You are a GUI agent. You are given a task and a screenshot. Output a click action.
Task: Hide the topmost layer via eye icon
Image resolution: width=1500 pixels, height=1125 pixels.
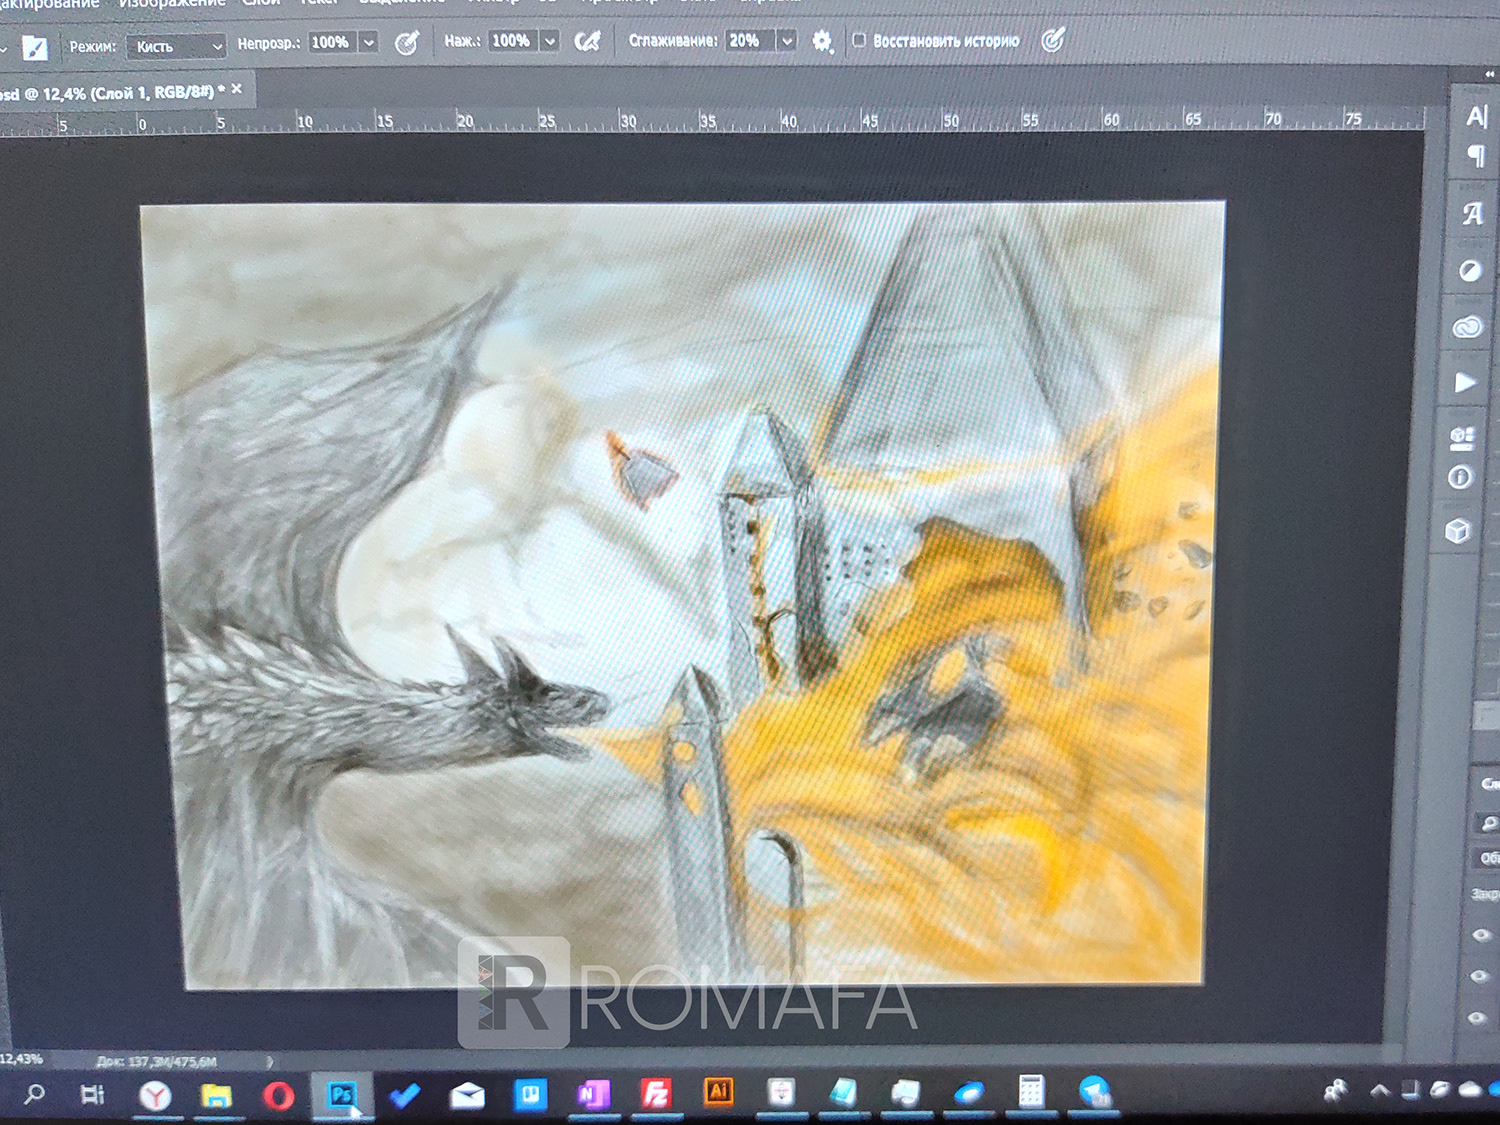coord(1482,935)
